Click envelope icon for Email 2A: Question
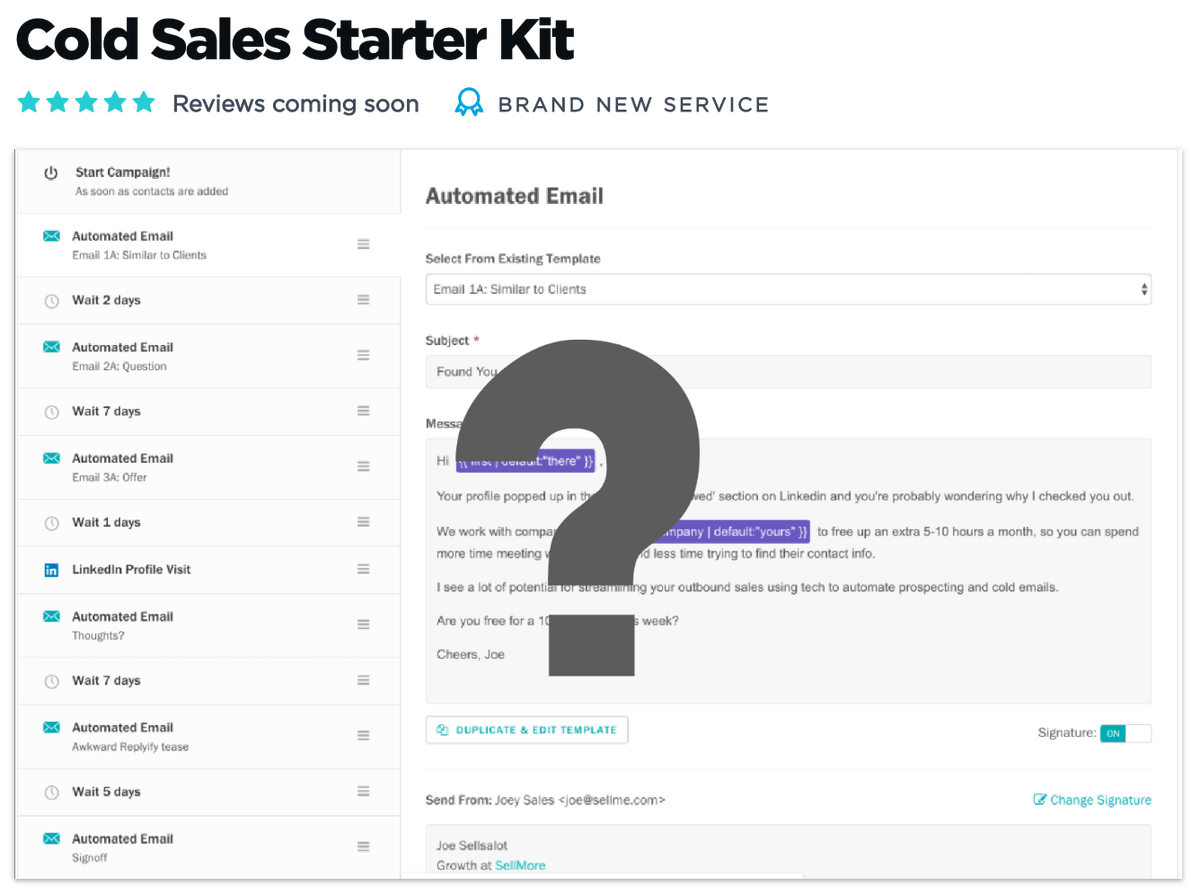This screenshot has width=1200, height=895. [51, 347]
